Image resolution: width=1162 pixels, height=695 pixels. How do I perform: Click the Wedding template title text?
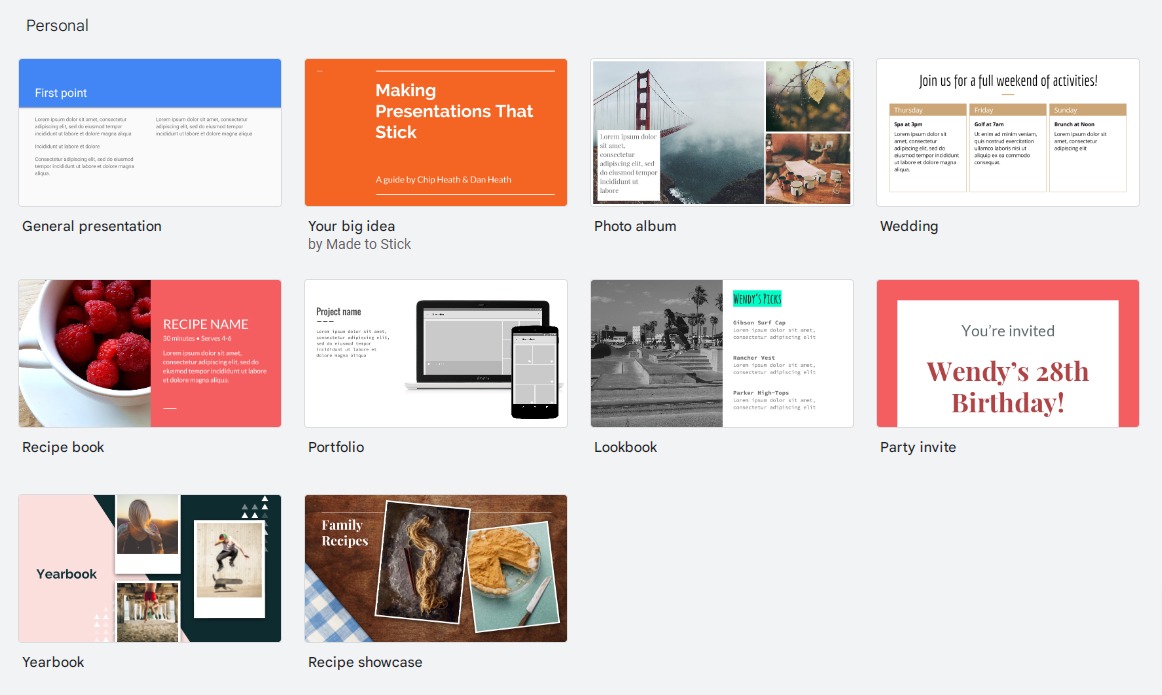click(x=909, y=226)
